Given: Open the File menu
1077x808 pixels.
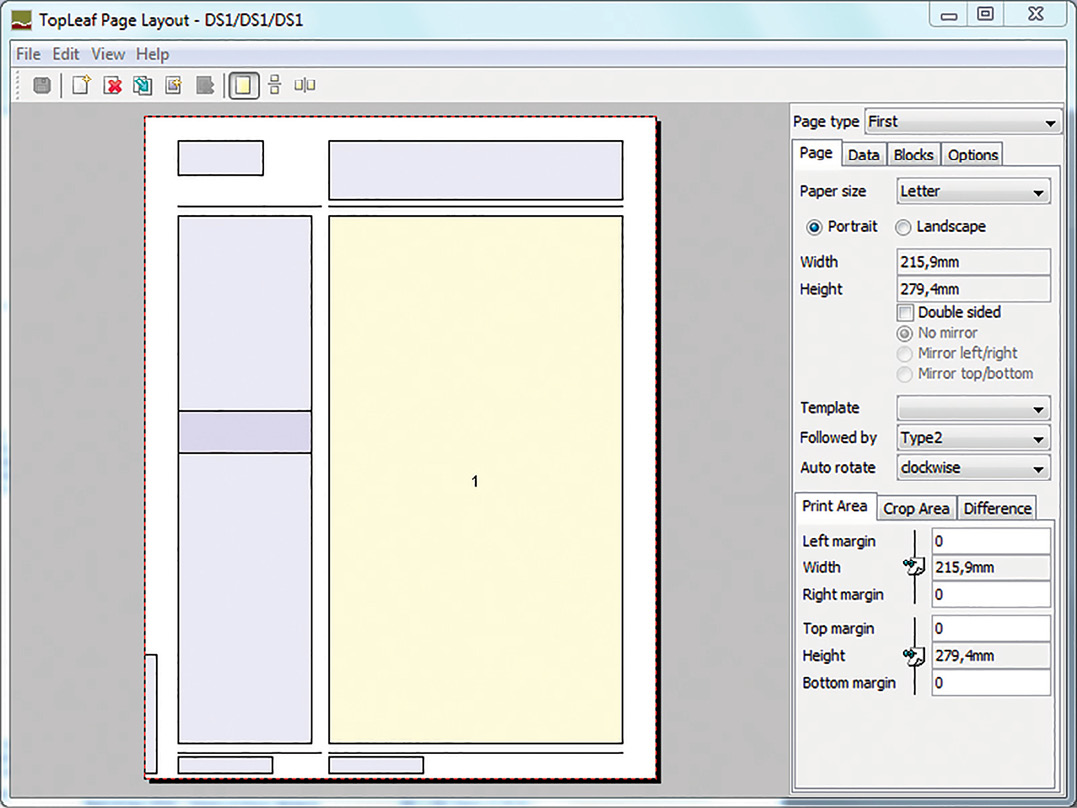Looking at the screenshot, I should pos(28,54).
